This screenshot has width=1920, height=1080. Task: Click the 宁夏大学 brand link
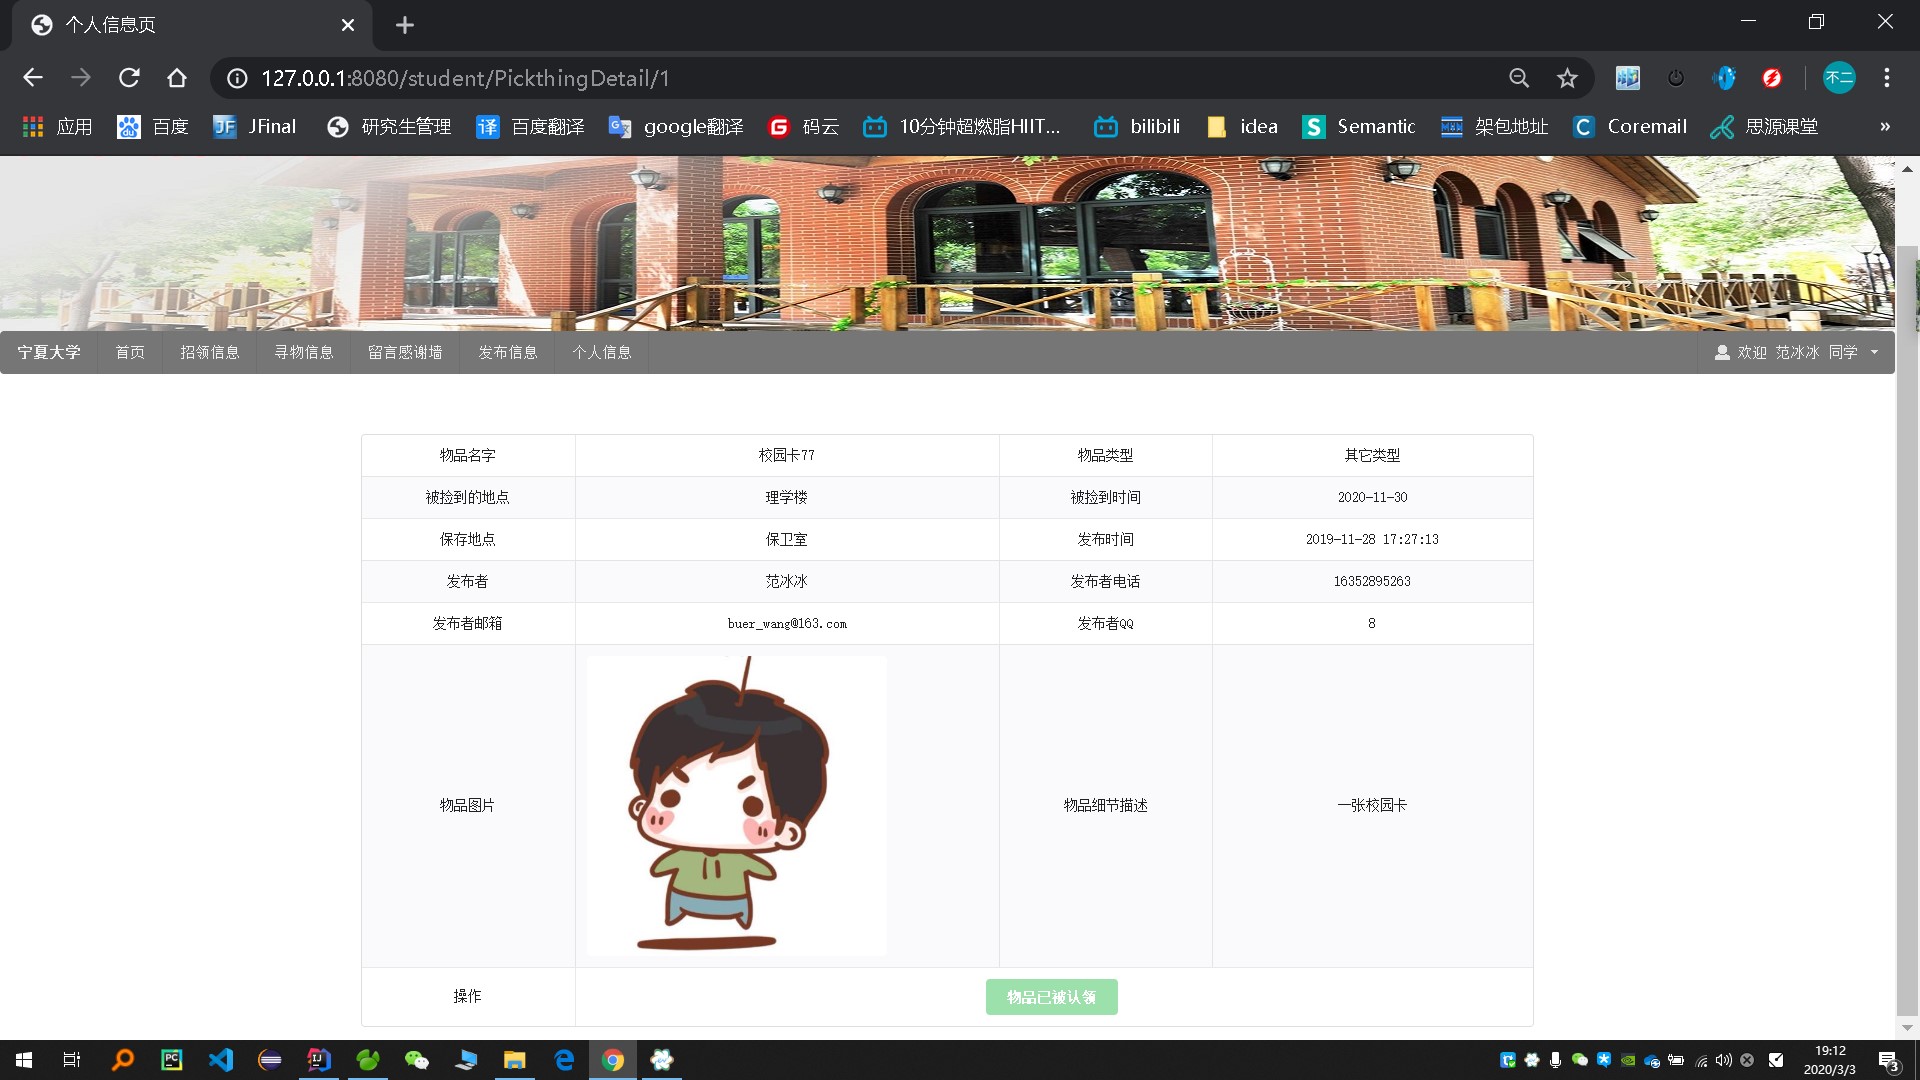coord(49,352)
